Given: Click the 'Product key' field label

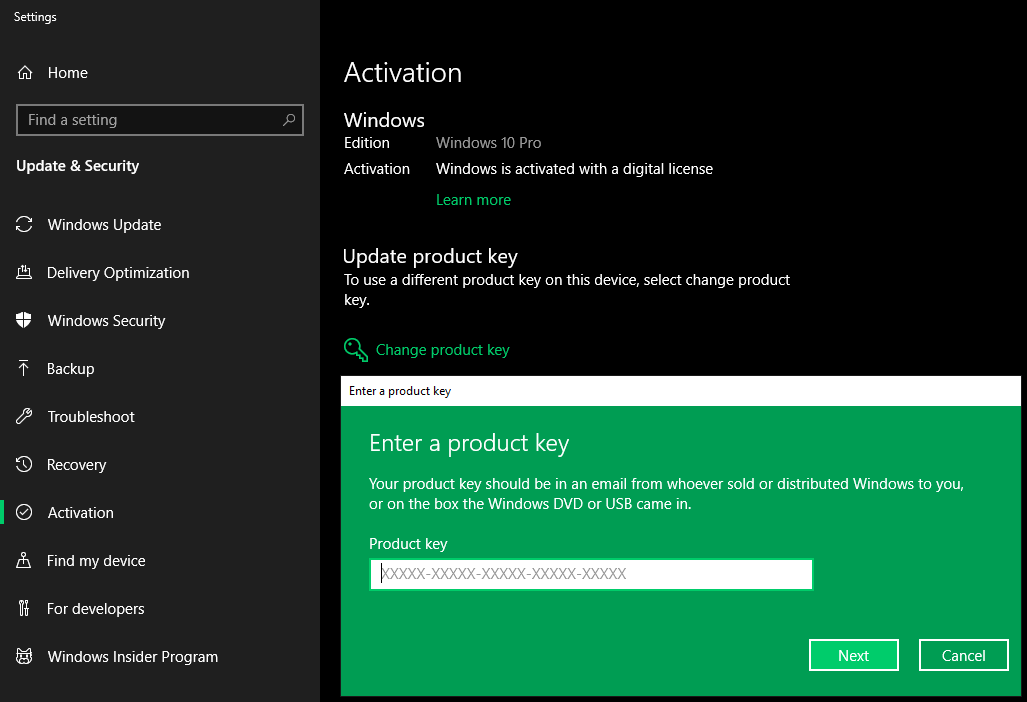Looking at the screenshot, I should (x=408, y=544).
